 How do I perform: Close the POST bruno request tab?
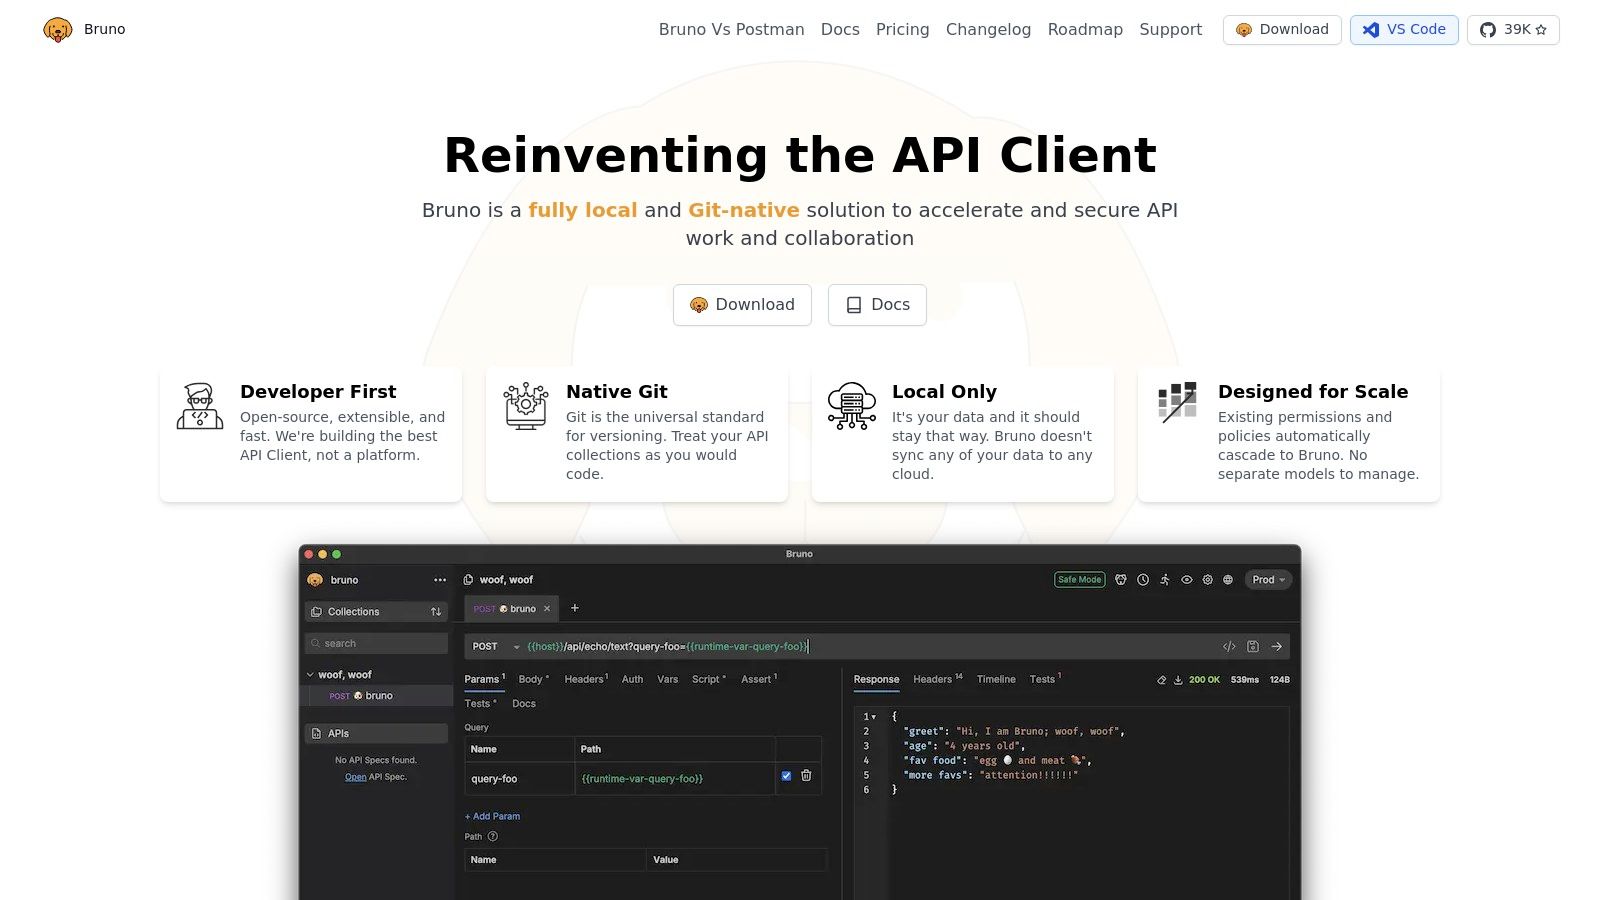click(547, 609)
